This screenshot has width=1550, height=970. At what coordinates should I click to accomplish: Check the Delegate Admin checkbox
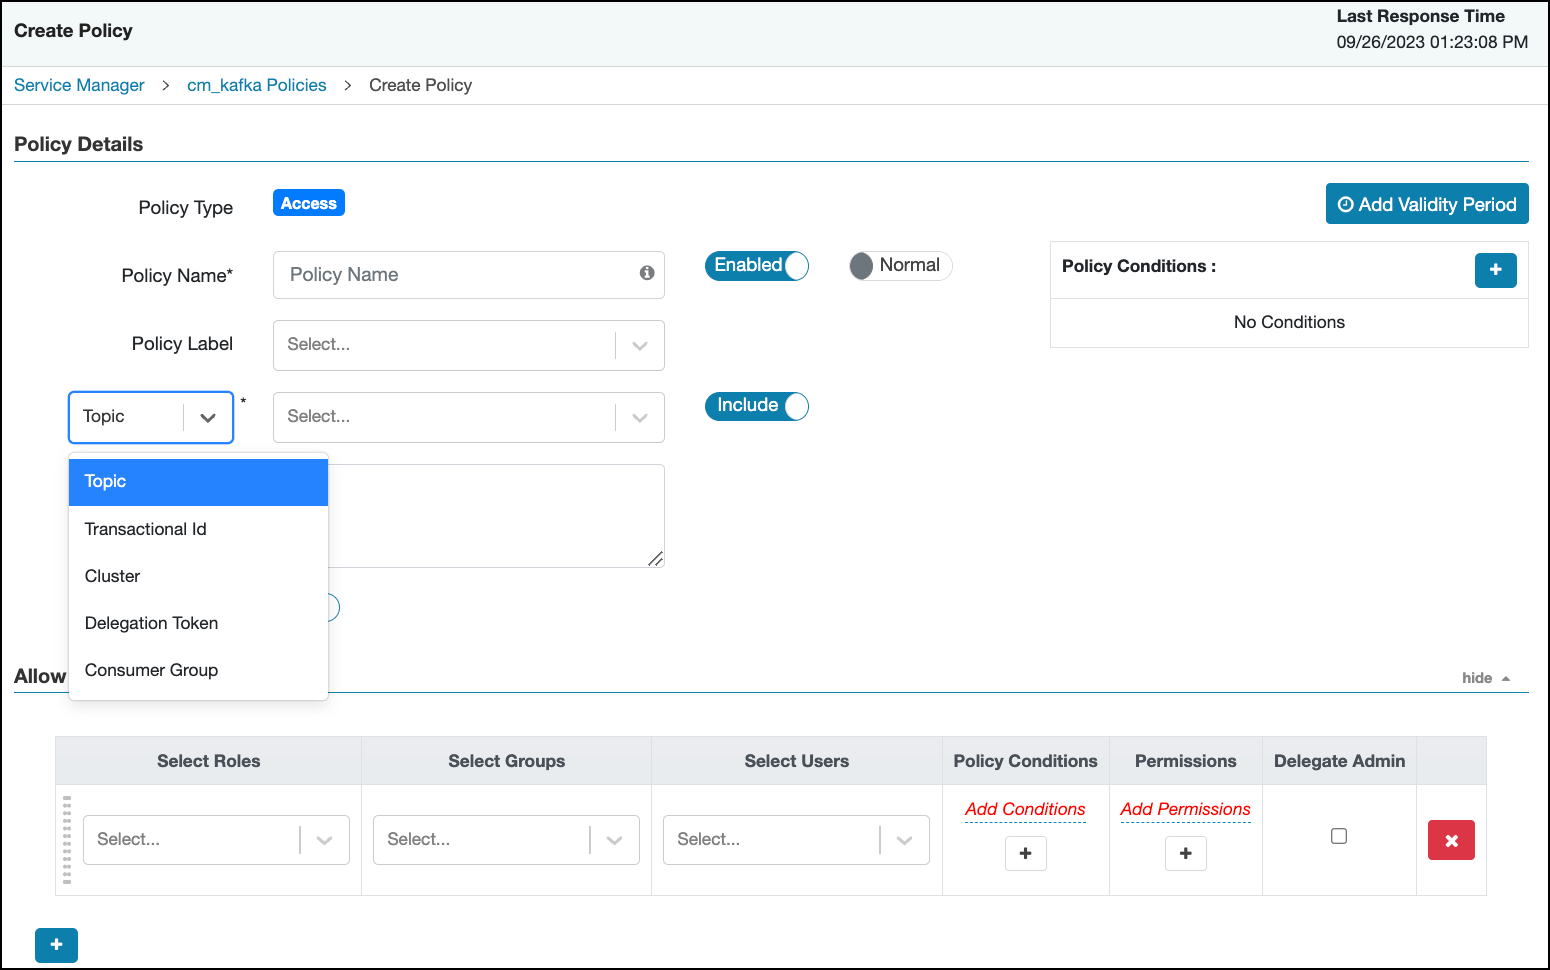1339,835
